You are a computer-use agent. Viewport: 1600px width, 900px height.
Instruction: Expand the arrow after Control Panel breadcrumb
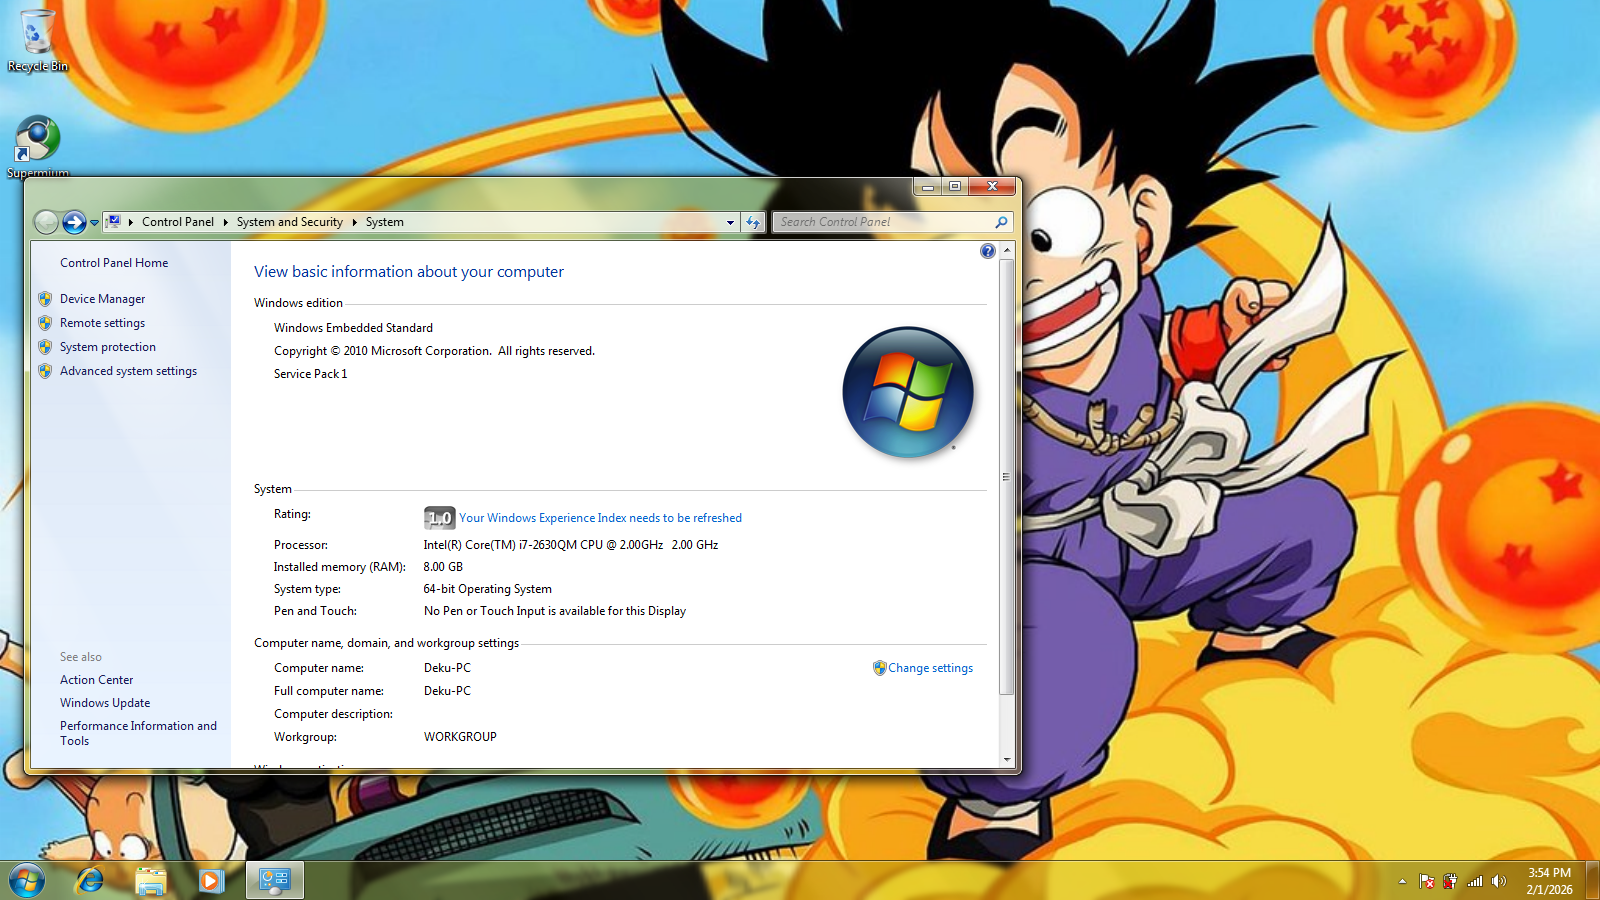[225, 222]
